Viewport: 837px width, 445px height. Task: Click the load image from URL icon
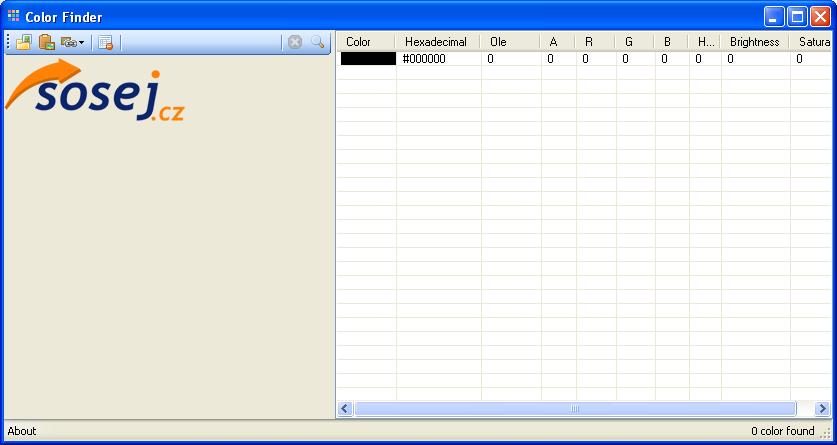coord(68,42)
